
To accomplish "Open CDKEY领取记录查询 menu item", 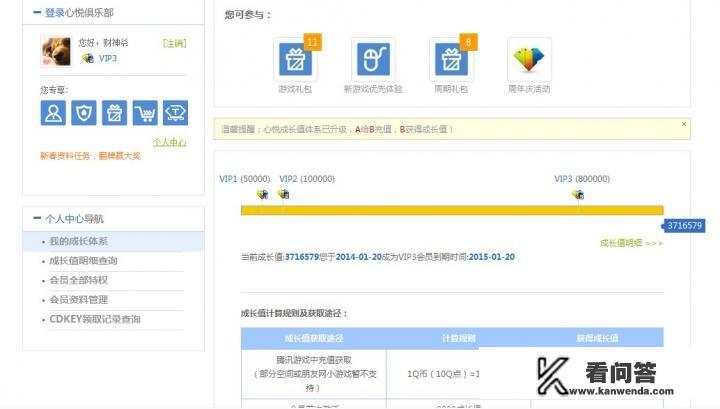I will 95,319.
